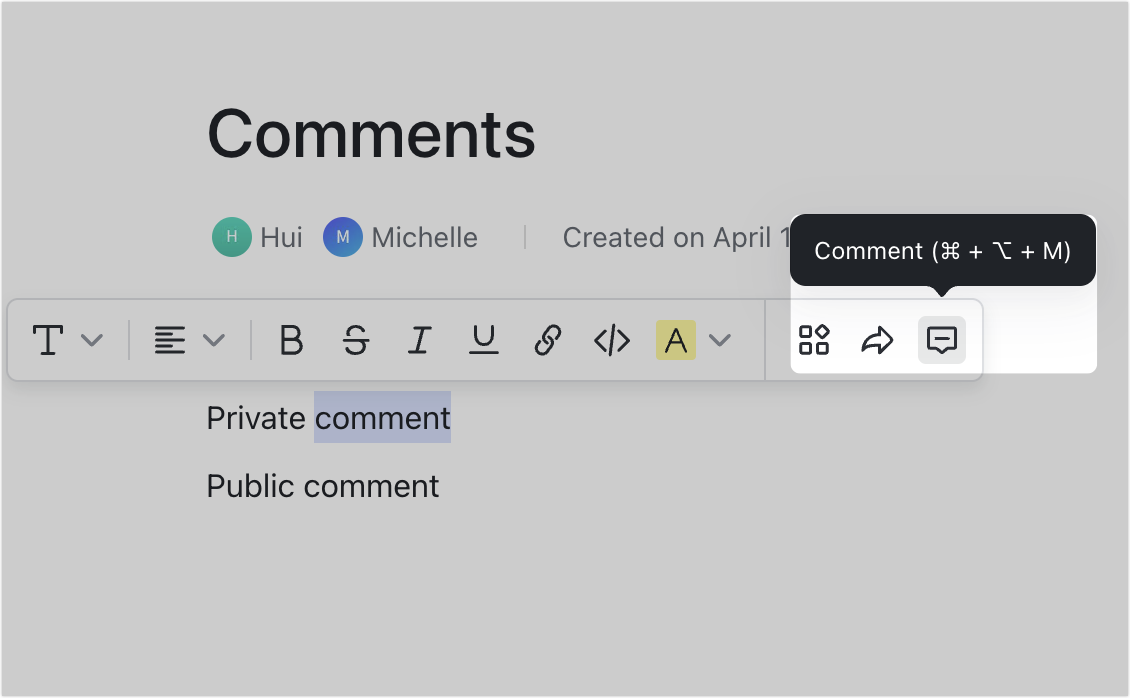Click the Comment keyboard shortcut tooltip
The image size is (1130, 698).
[x=944, y=250]
